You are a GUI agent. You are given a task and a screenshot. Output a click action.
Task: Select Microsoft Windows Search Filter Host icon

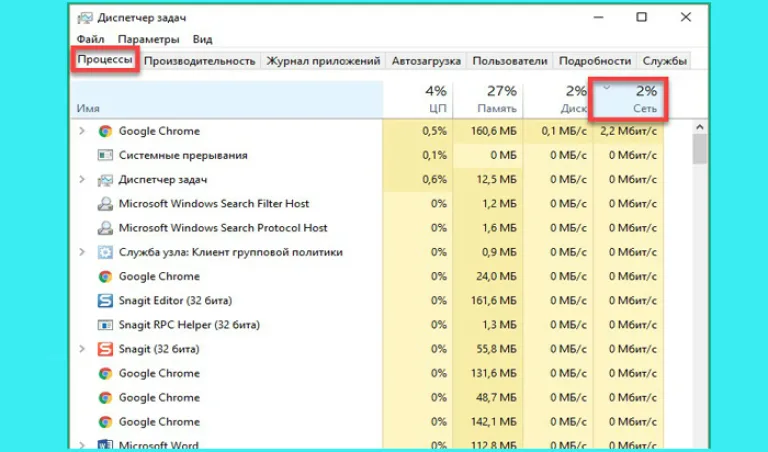(x=105, y=204)
